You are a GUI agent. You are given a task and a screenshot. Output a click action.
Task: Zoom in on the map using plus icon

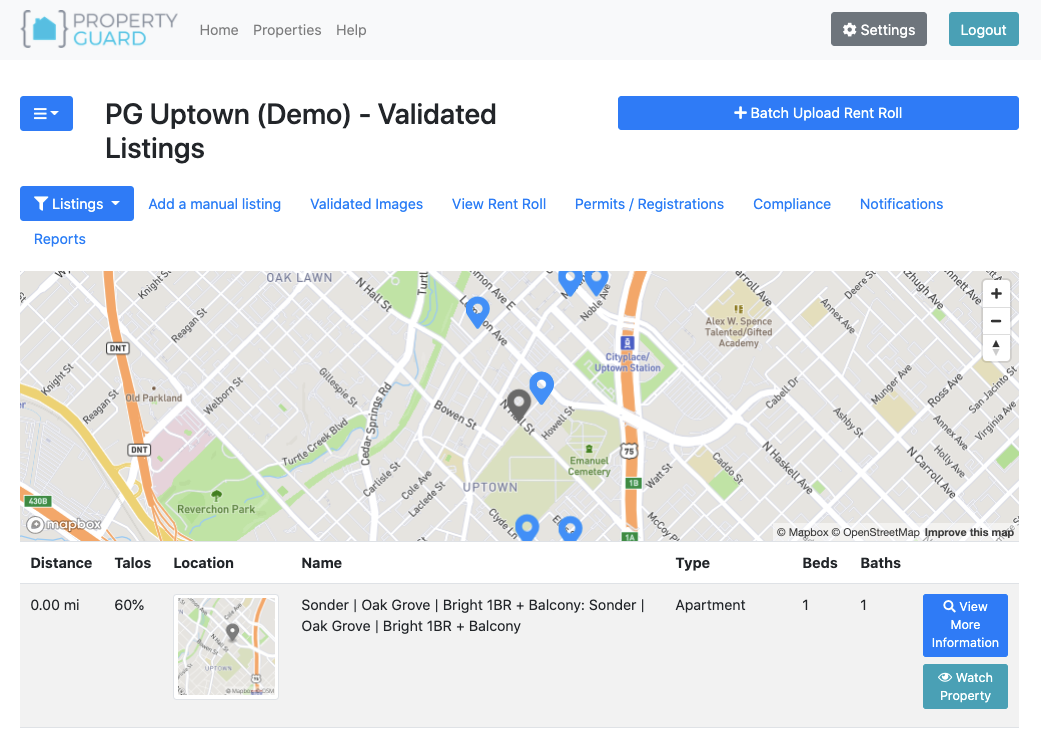coord(996,293)
